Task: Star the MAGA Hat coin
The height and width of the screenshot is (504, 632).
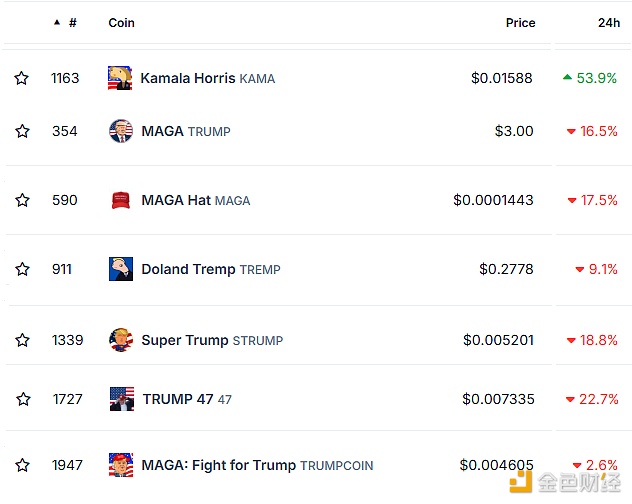Action: [22, 200]
